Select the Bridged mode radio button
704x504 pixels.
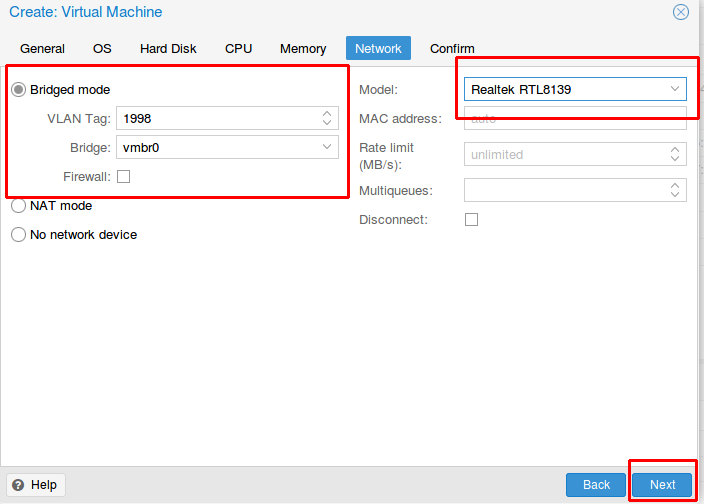point(18,90)
